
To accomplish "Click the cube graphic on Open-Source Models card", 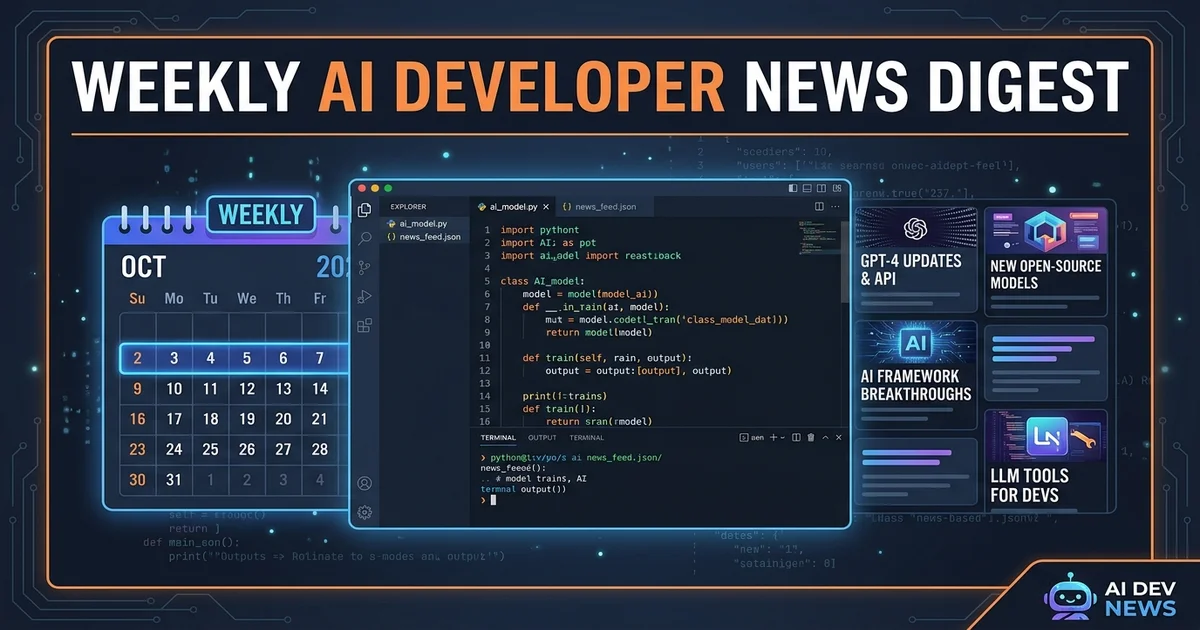I will coord(1046,232).
